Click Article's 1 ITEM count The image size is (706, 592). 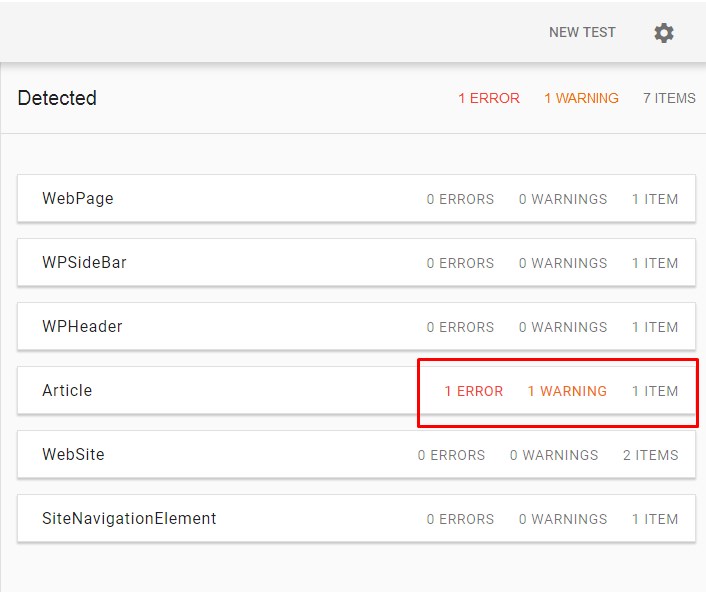(x=655, y=391)
